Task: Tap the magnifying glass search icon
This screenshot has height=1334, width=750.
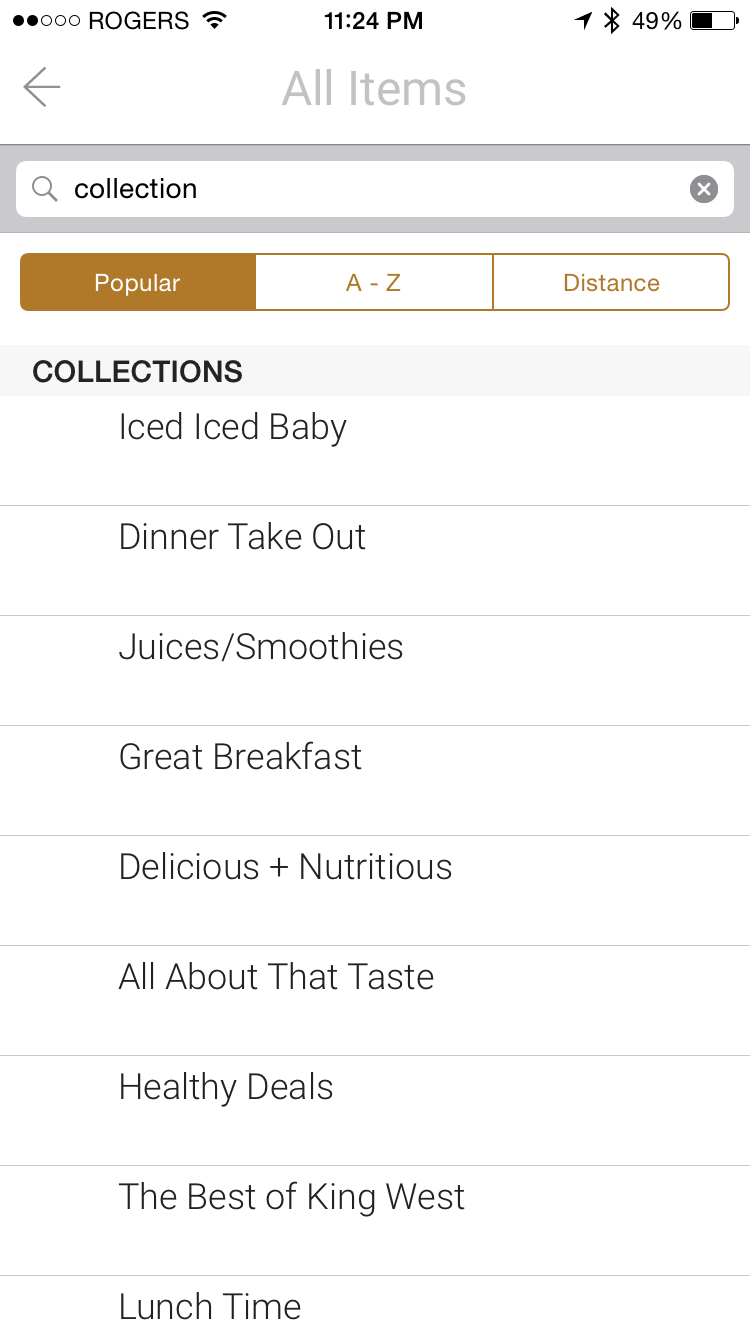Action: pos(44,189)
